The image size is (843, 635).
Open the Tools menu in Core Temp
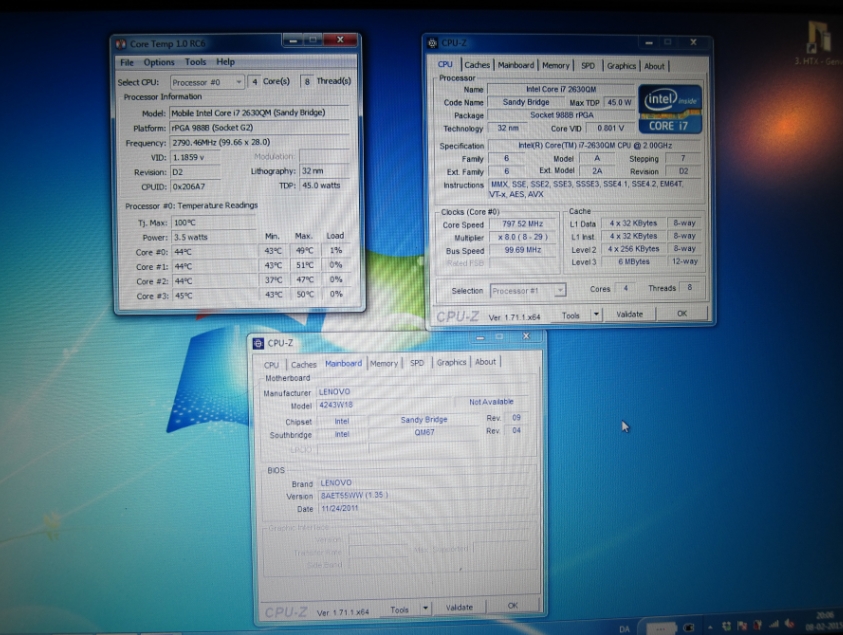coord(195,62)
